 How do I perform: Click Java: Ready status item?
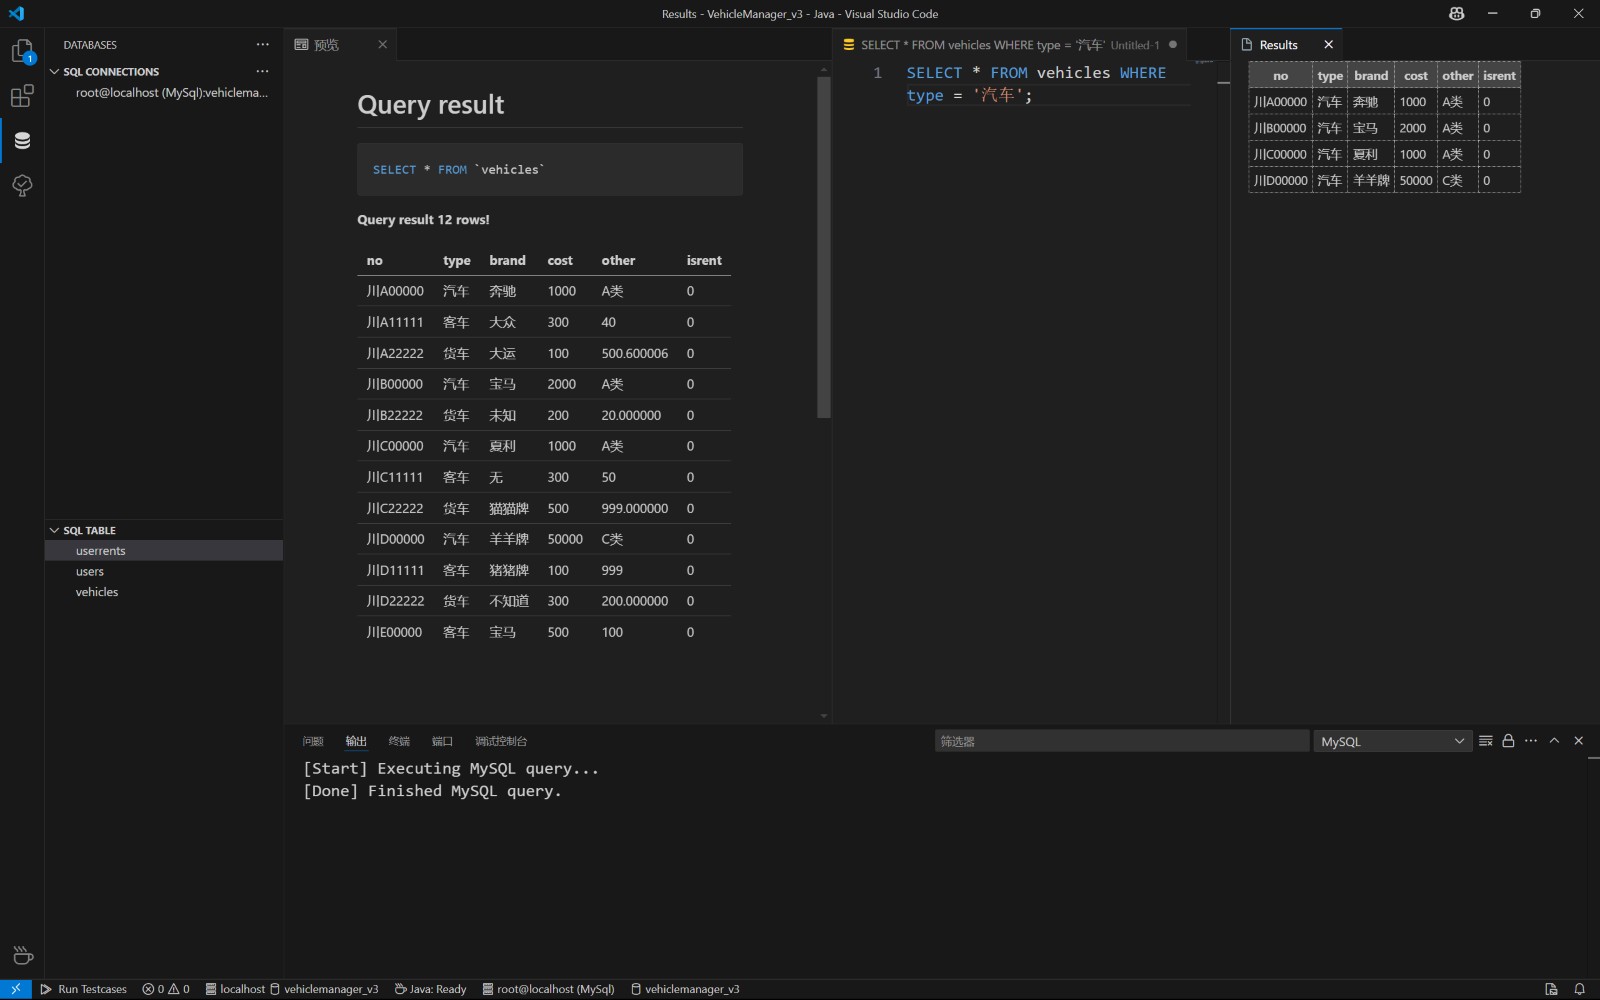(x=431, y=989)
